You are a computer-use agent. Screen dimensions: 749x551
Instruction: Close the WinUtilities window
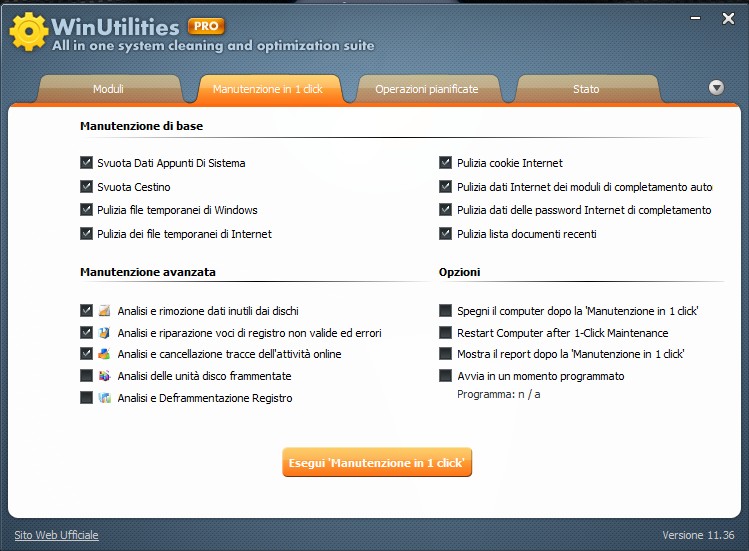pyautogui.click(x=728, y=19)
